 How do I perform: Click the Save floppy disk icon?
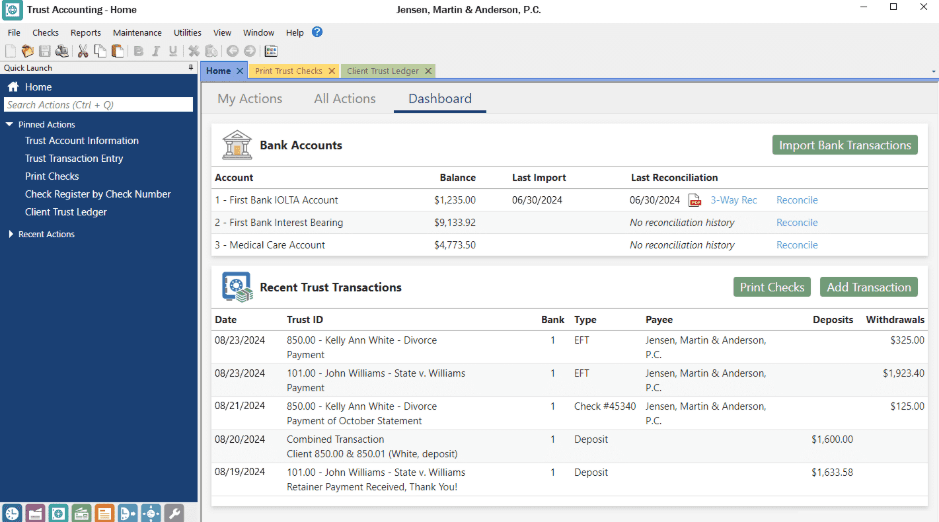44,51
